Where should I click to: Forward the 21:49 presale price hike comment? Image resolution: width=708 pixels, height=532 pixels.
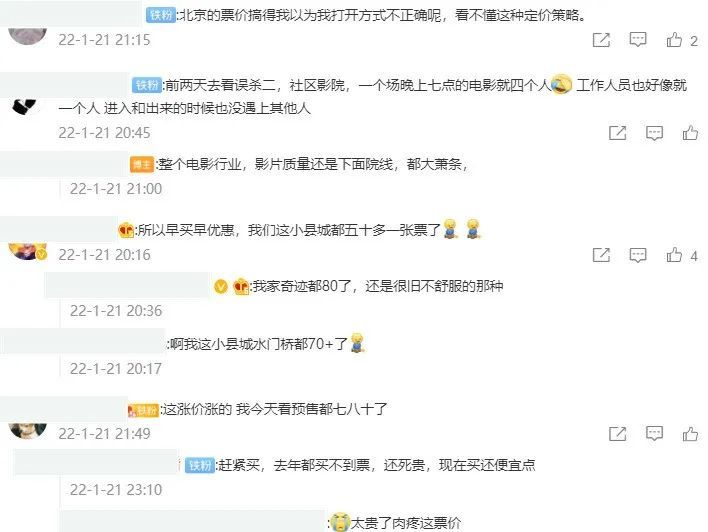point(618,434)
